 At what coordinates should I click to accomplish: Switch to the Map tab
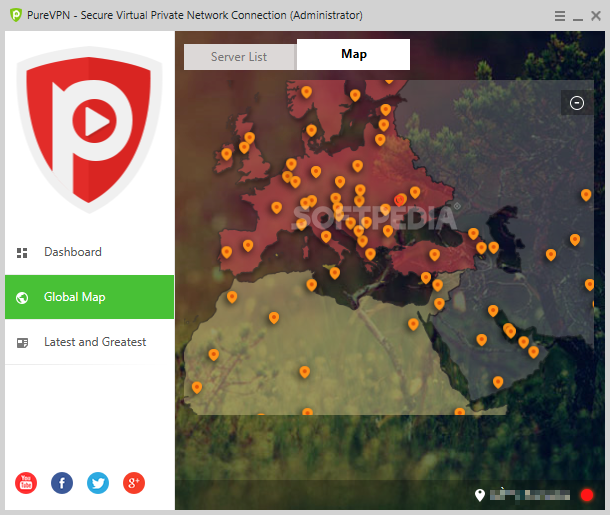pos(353,54)
